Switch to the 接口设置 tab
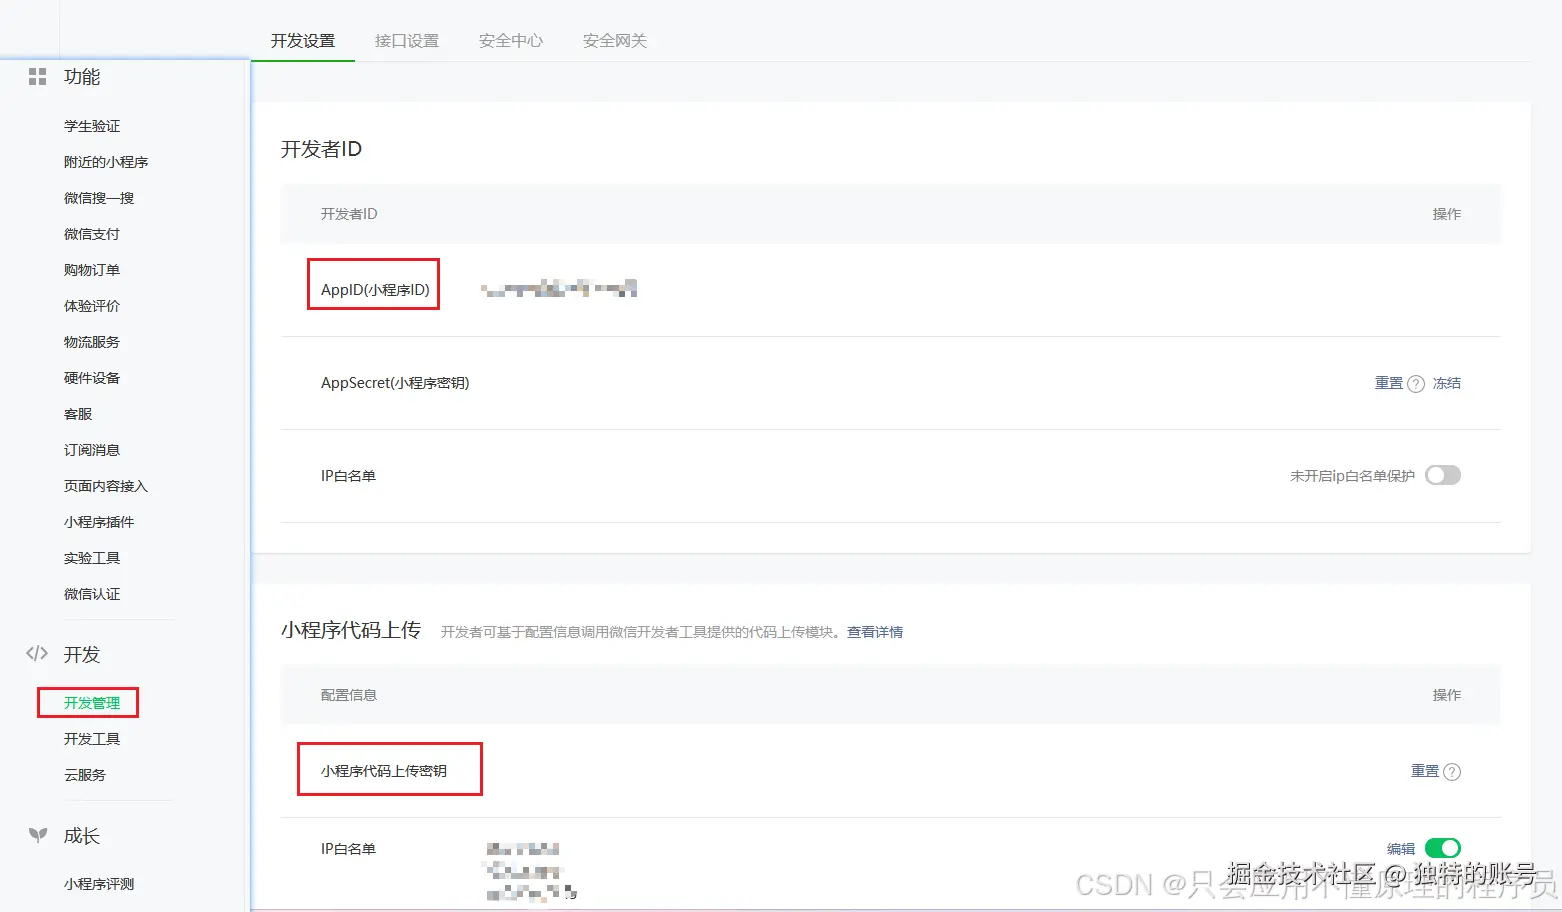The image size is (1562, 912). (x=406, y=41)
